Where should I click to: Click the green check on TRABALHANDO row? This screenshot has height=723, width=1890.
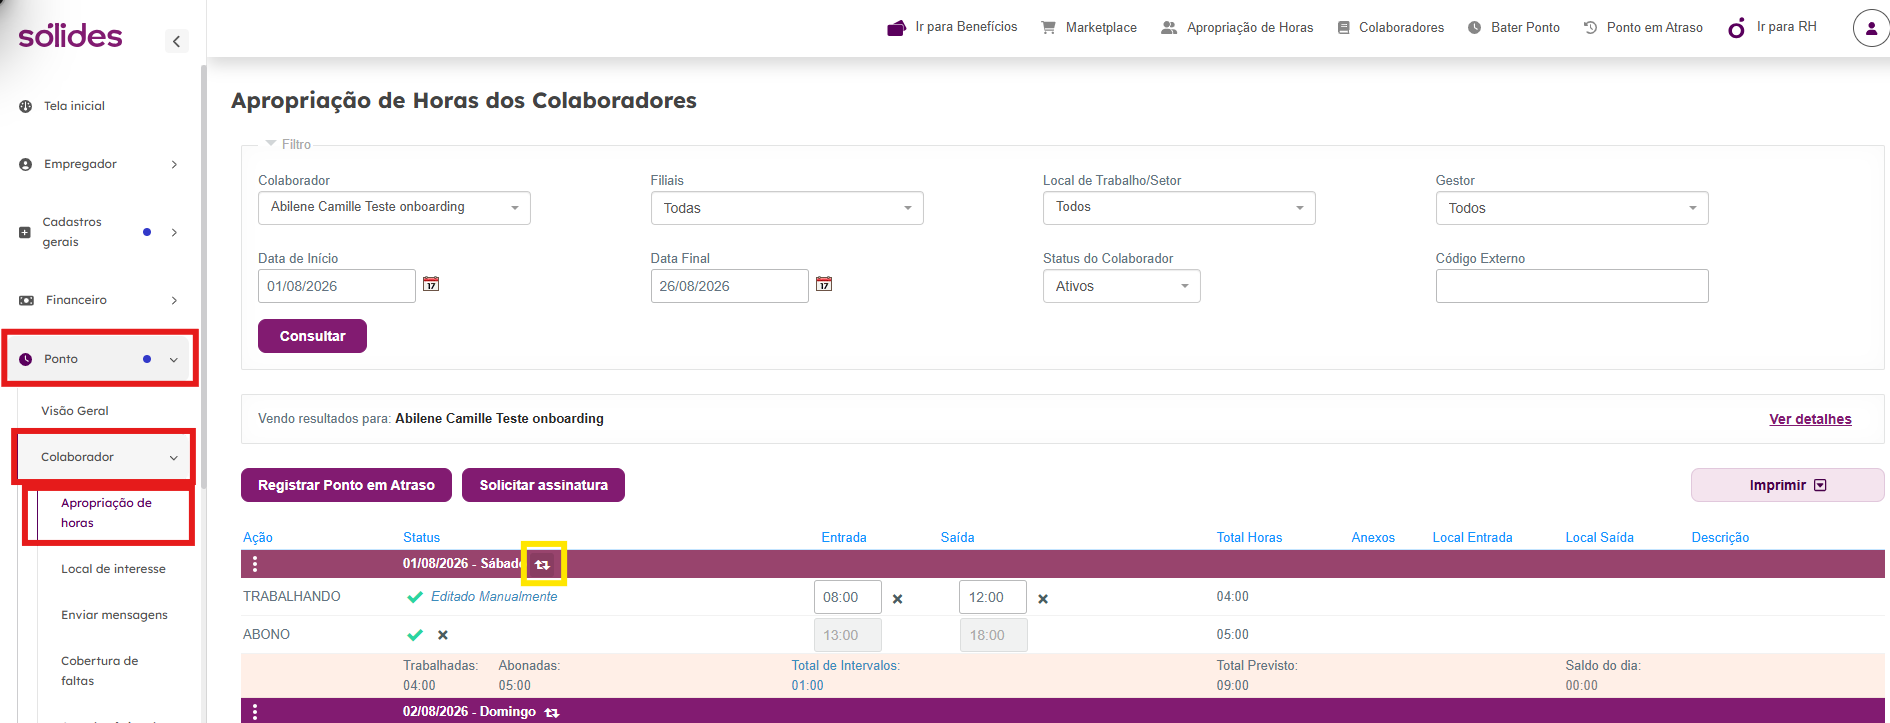pos(415,597)
